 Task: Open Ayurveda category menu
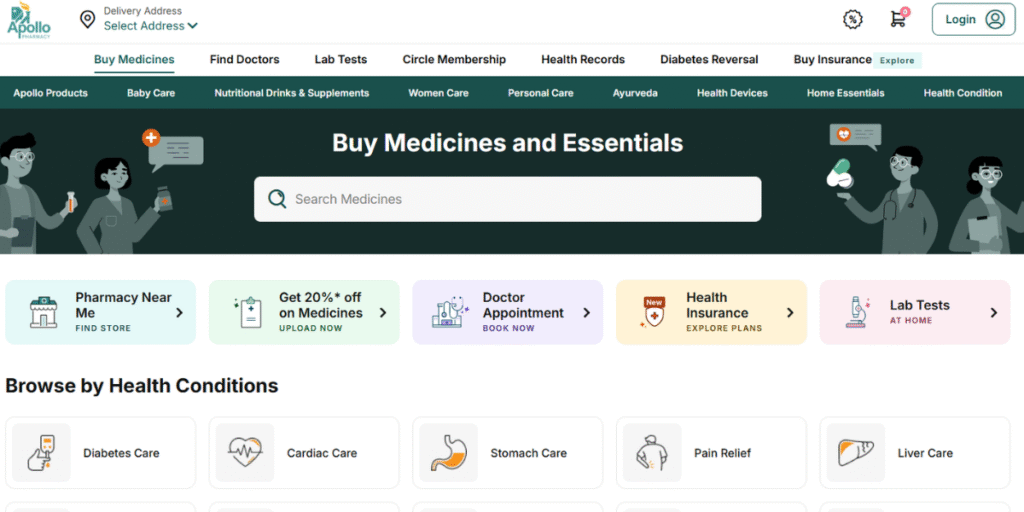click(635, 93)
